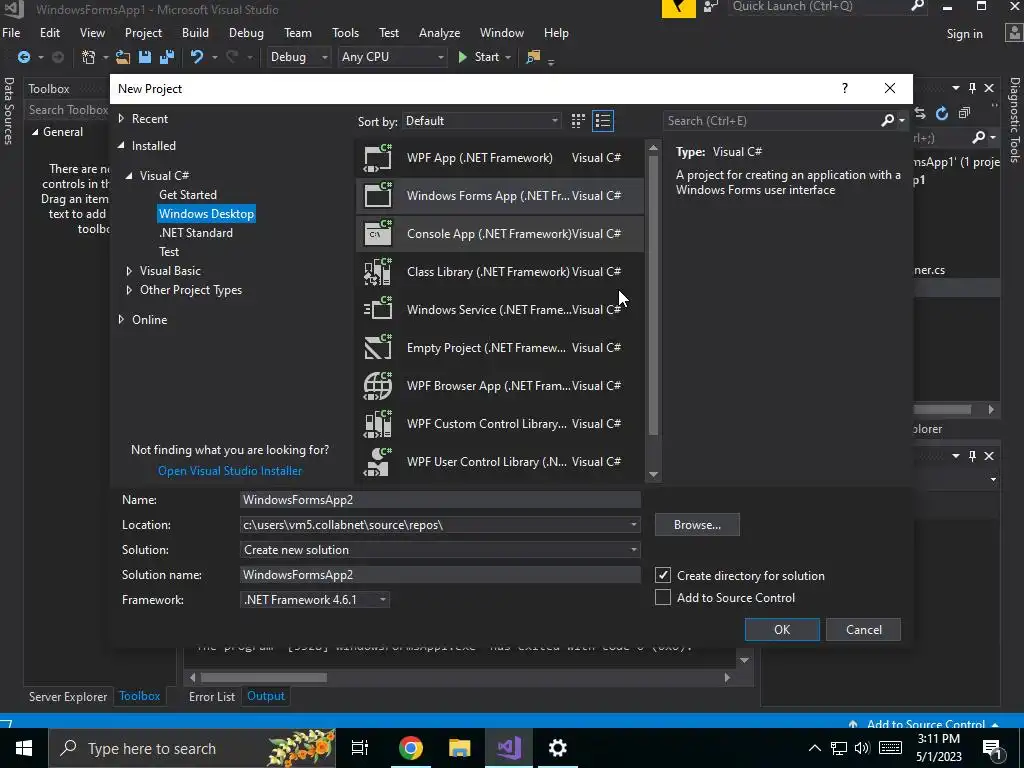Expand Other Project Types node
Viewport: 1024px width, 768px height.
[129, 290]
